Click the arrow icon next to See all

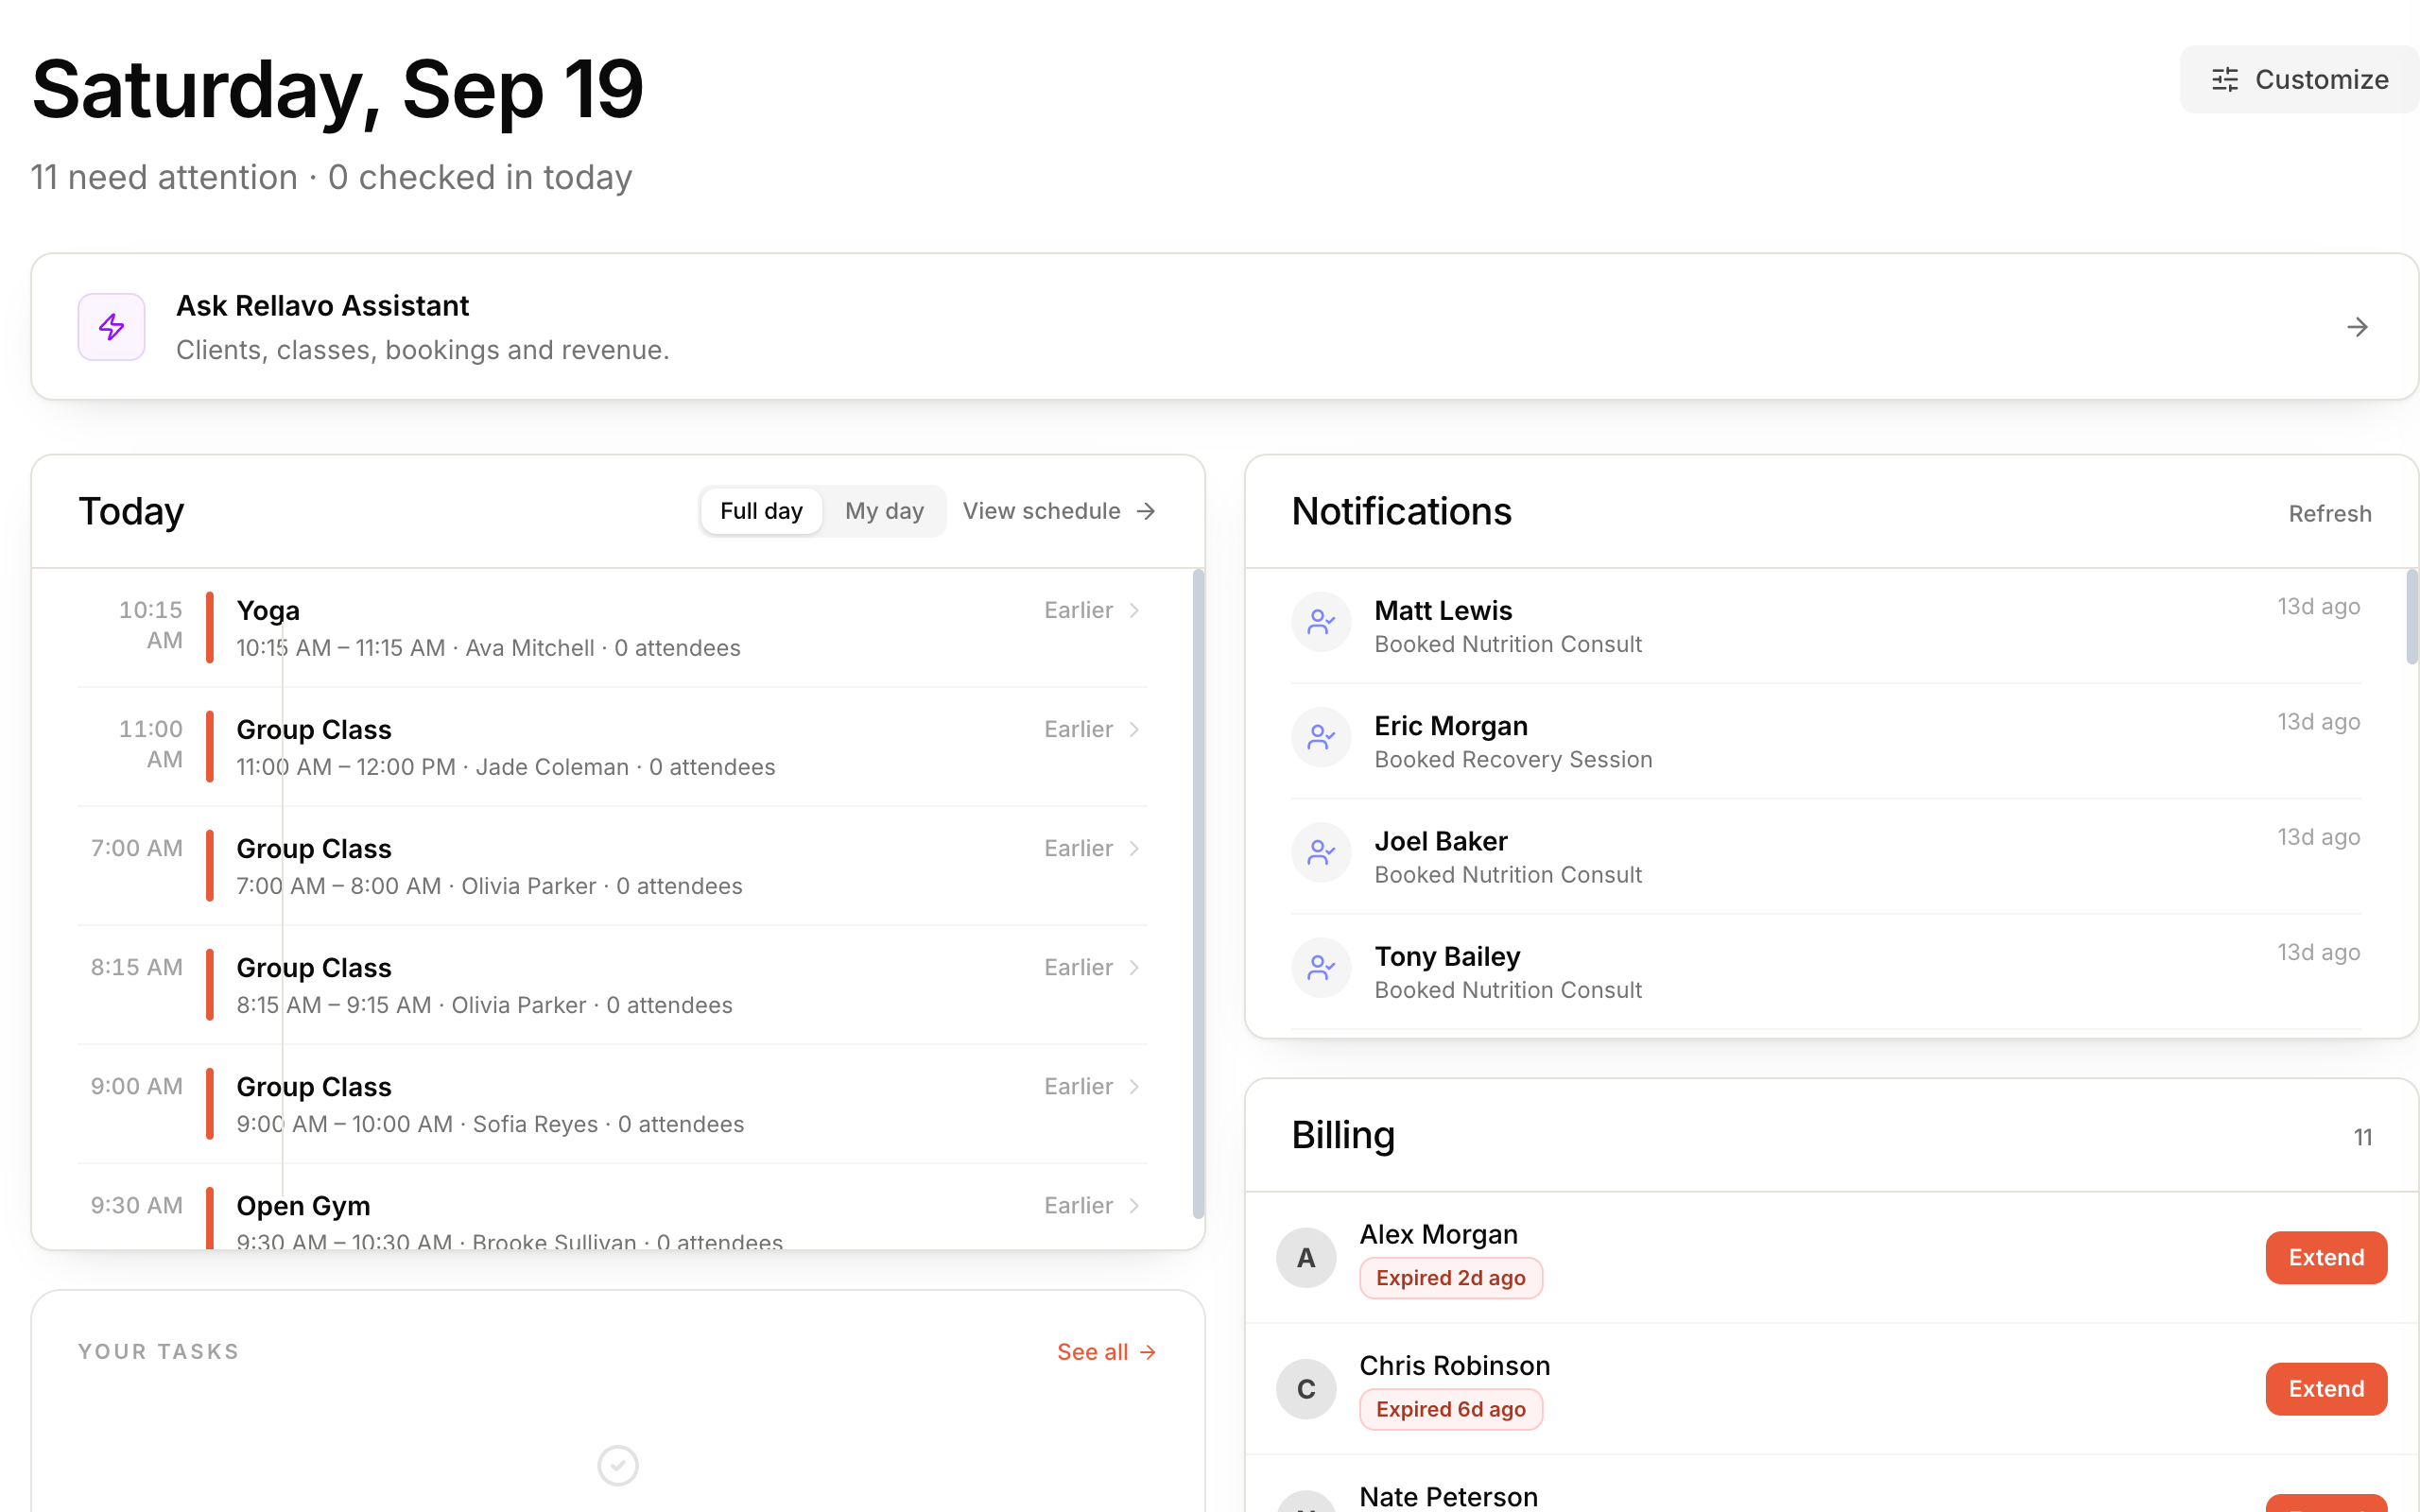(1148, 1352)
